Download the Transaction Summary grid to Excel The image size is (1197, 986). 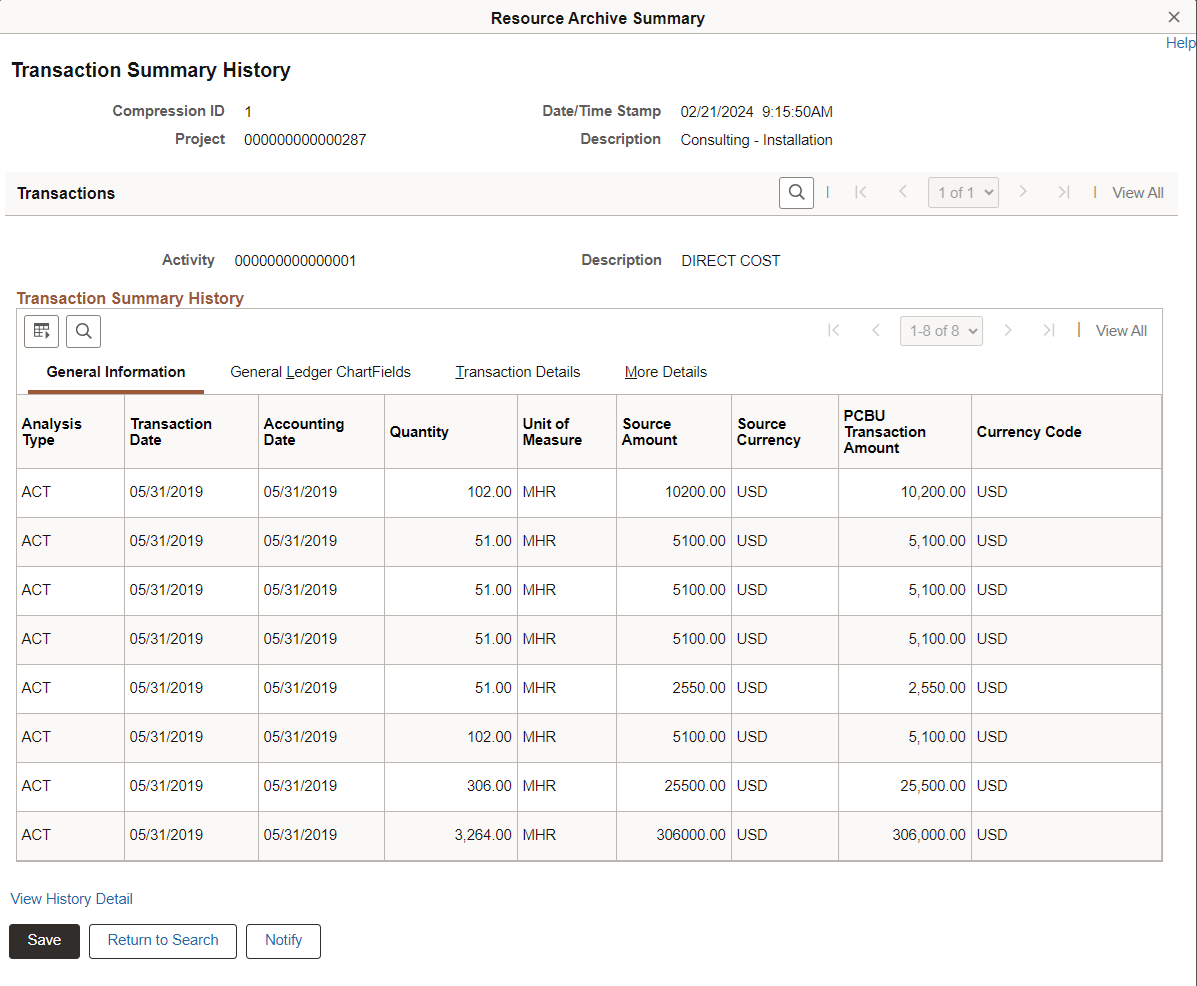coord(41,331)
